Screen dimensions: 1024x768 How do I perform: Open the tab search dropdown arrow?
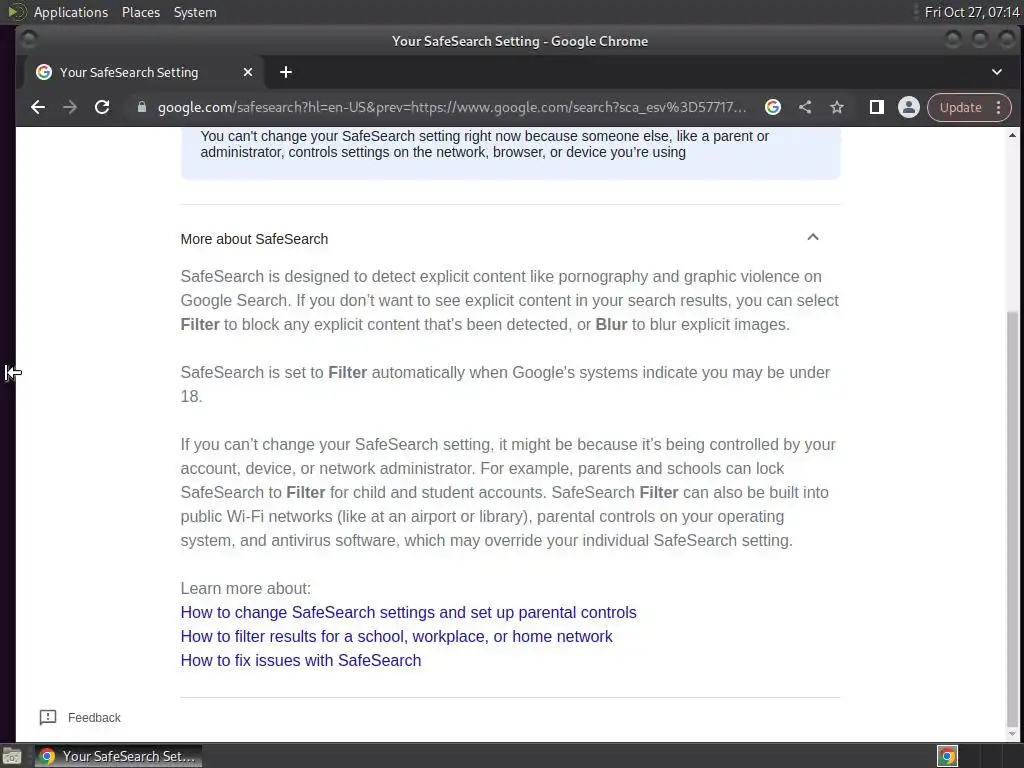click(x=997, y=72)
